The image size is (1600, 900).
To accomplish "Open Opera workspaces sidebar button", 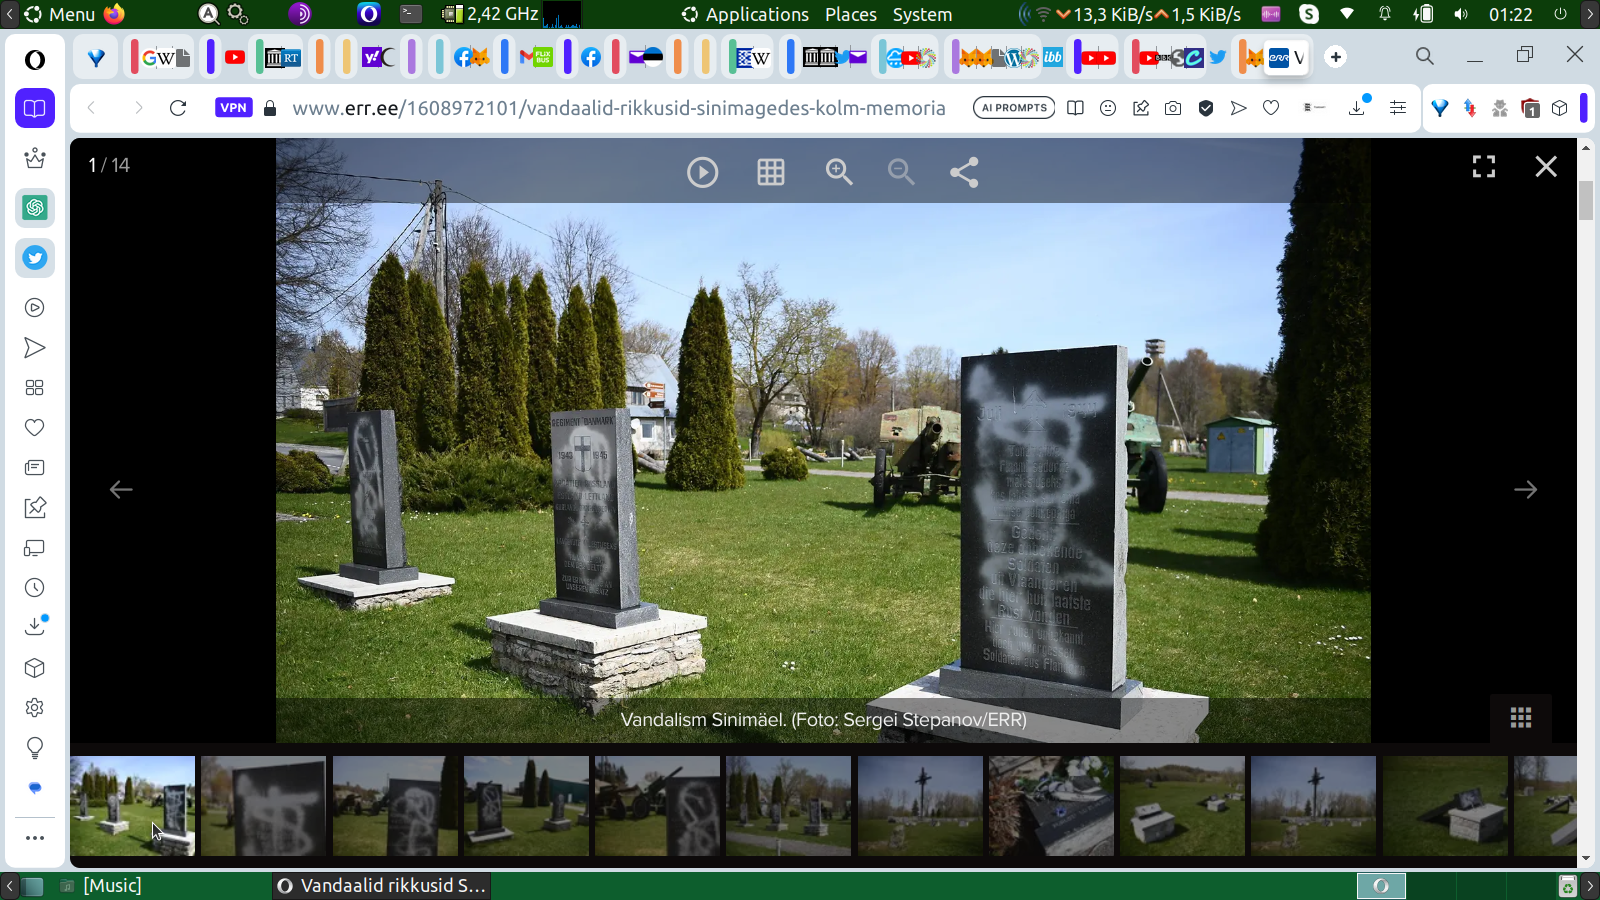I will coord(35,108).
